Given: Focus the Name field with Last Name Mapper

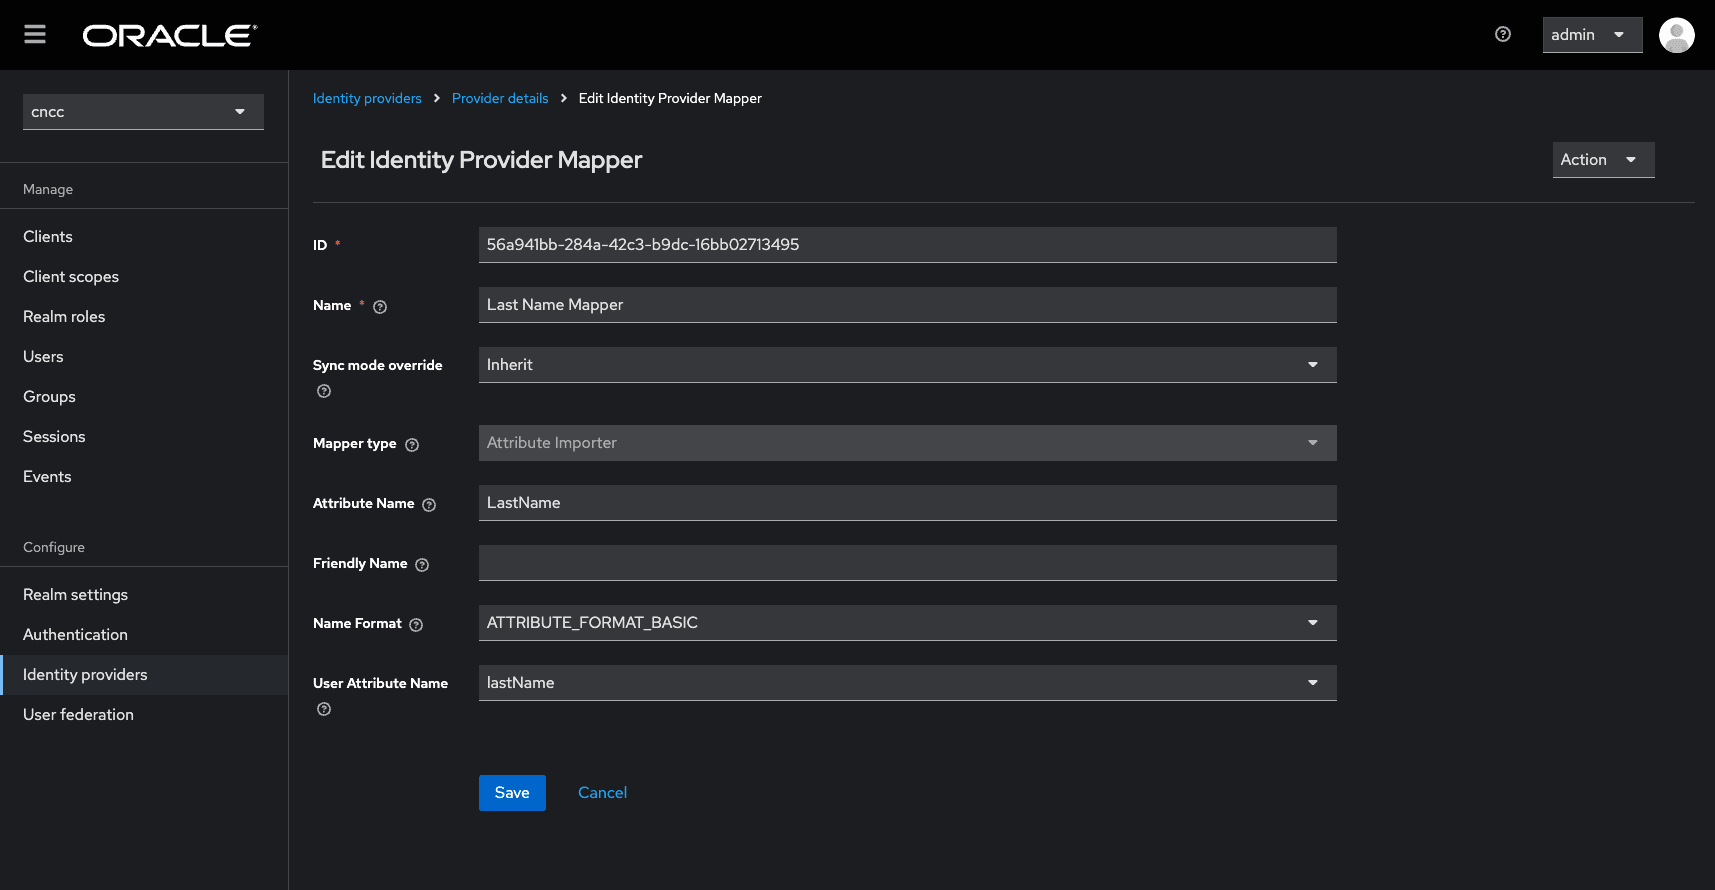Looking at the screenshot, I should click(907, 305).
